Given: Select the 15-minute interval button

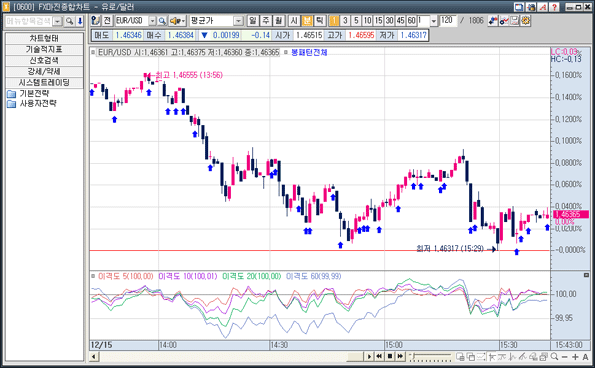Looking at the screenshot, I should point(378,20).
